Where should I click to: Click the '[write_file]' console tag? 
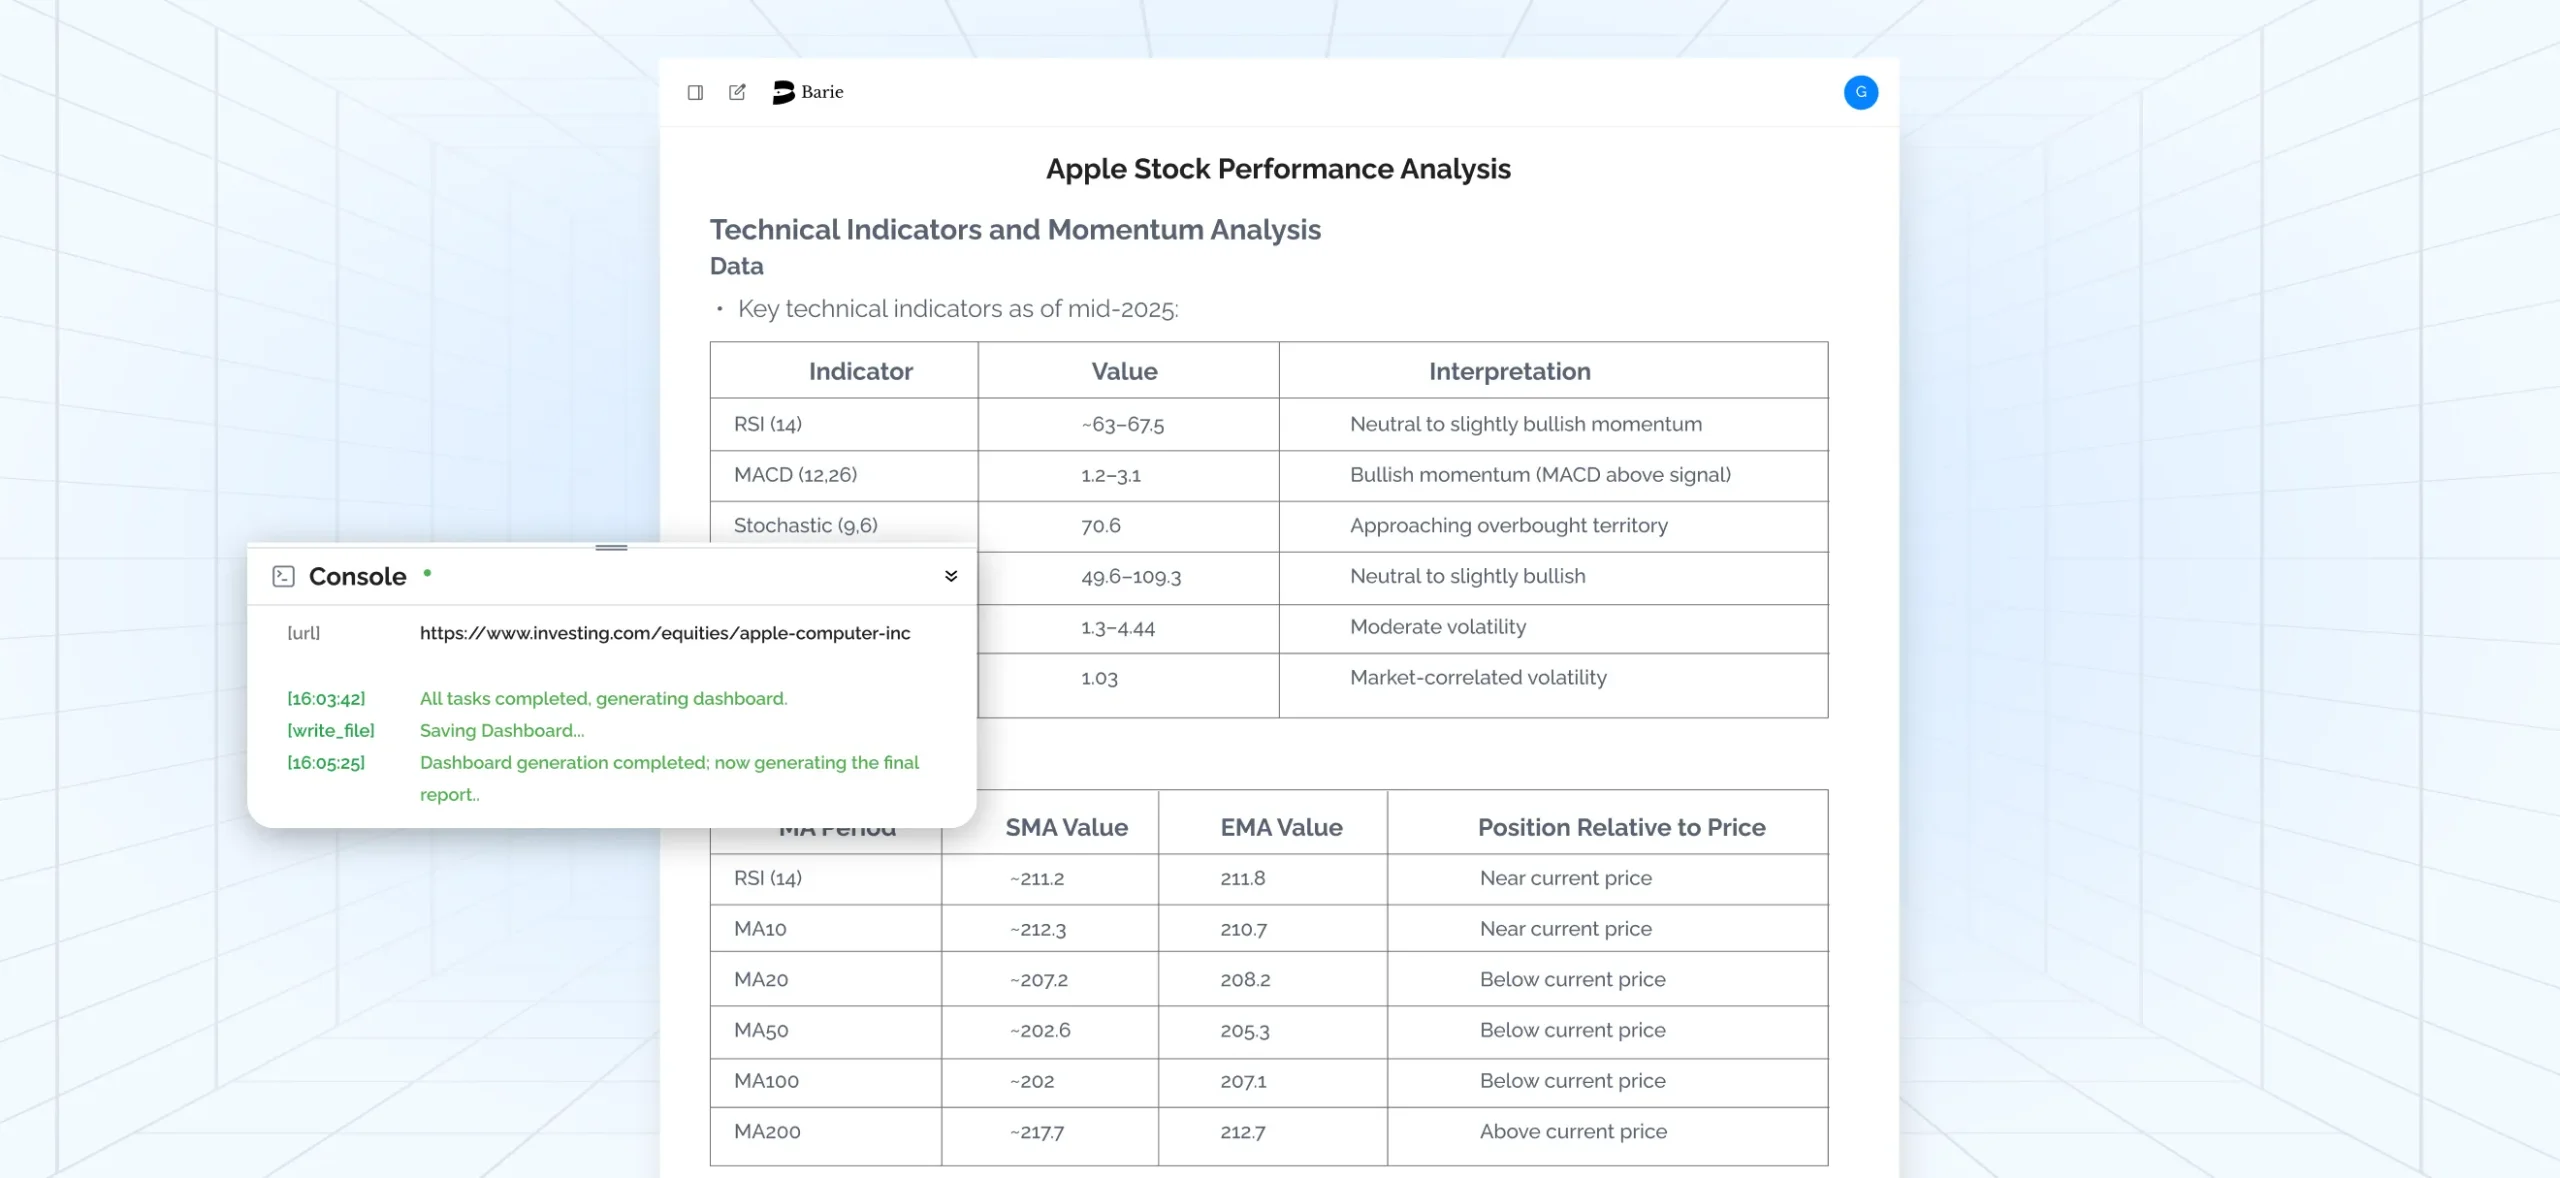[x=330, y=731]
